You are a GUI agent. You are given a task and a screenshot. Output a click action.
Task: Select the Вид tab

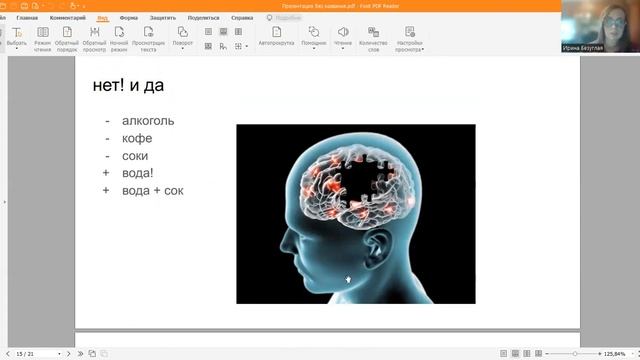[103, 18]
